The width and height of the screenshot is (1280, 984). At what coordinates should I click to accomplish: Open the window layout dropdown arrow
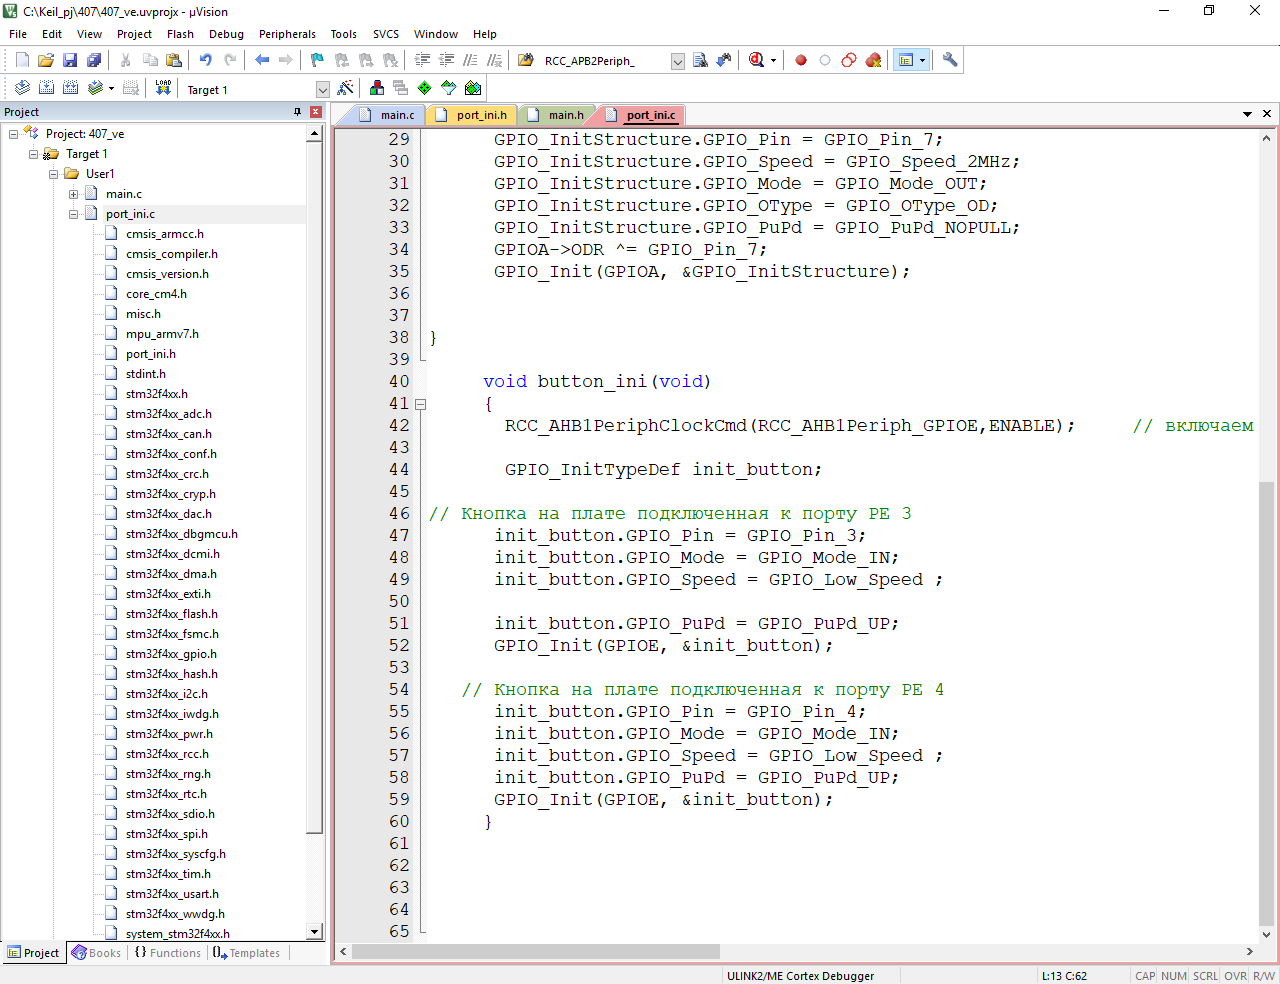(922, 61)
